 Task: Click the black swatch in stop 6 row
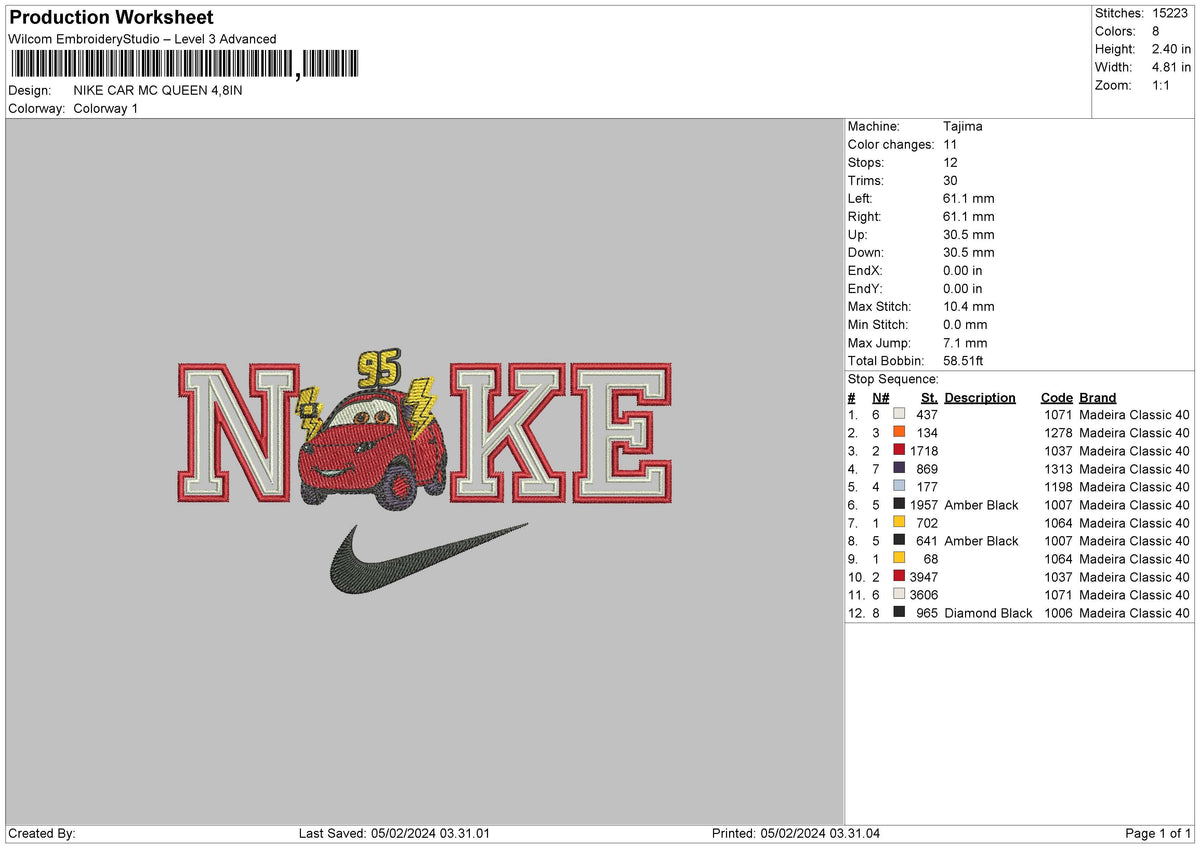coord(899,504)
